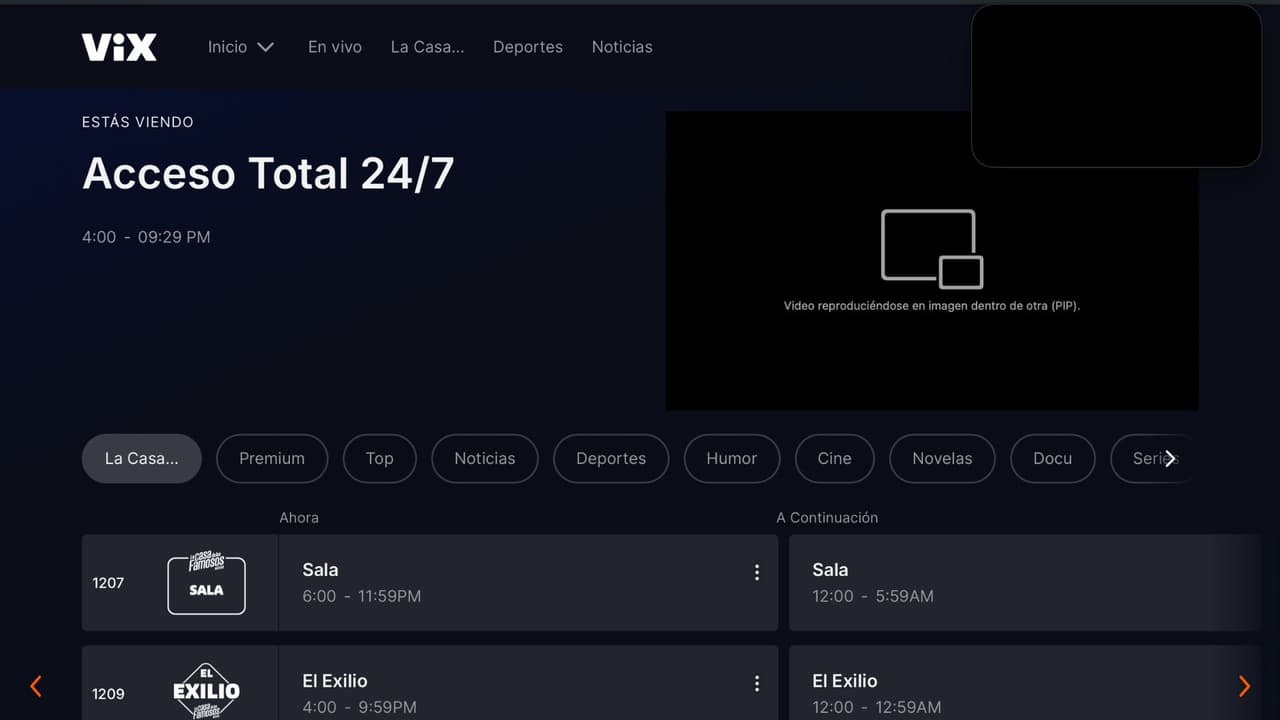
Task: Open Deportes in top navigation
Action: tap(528, 47)
